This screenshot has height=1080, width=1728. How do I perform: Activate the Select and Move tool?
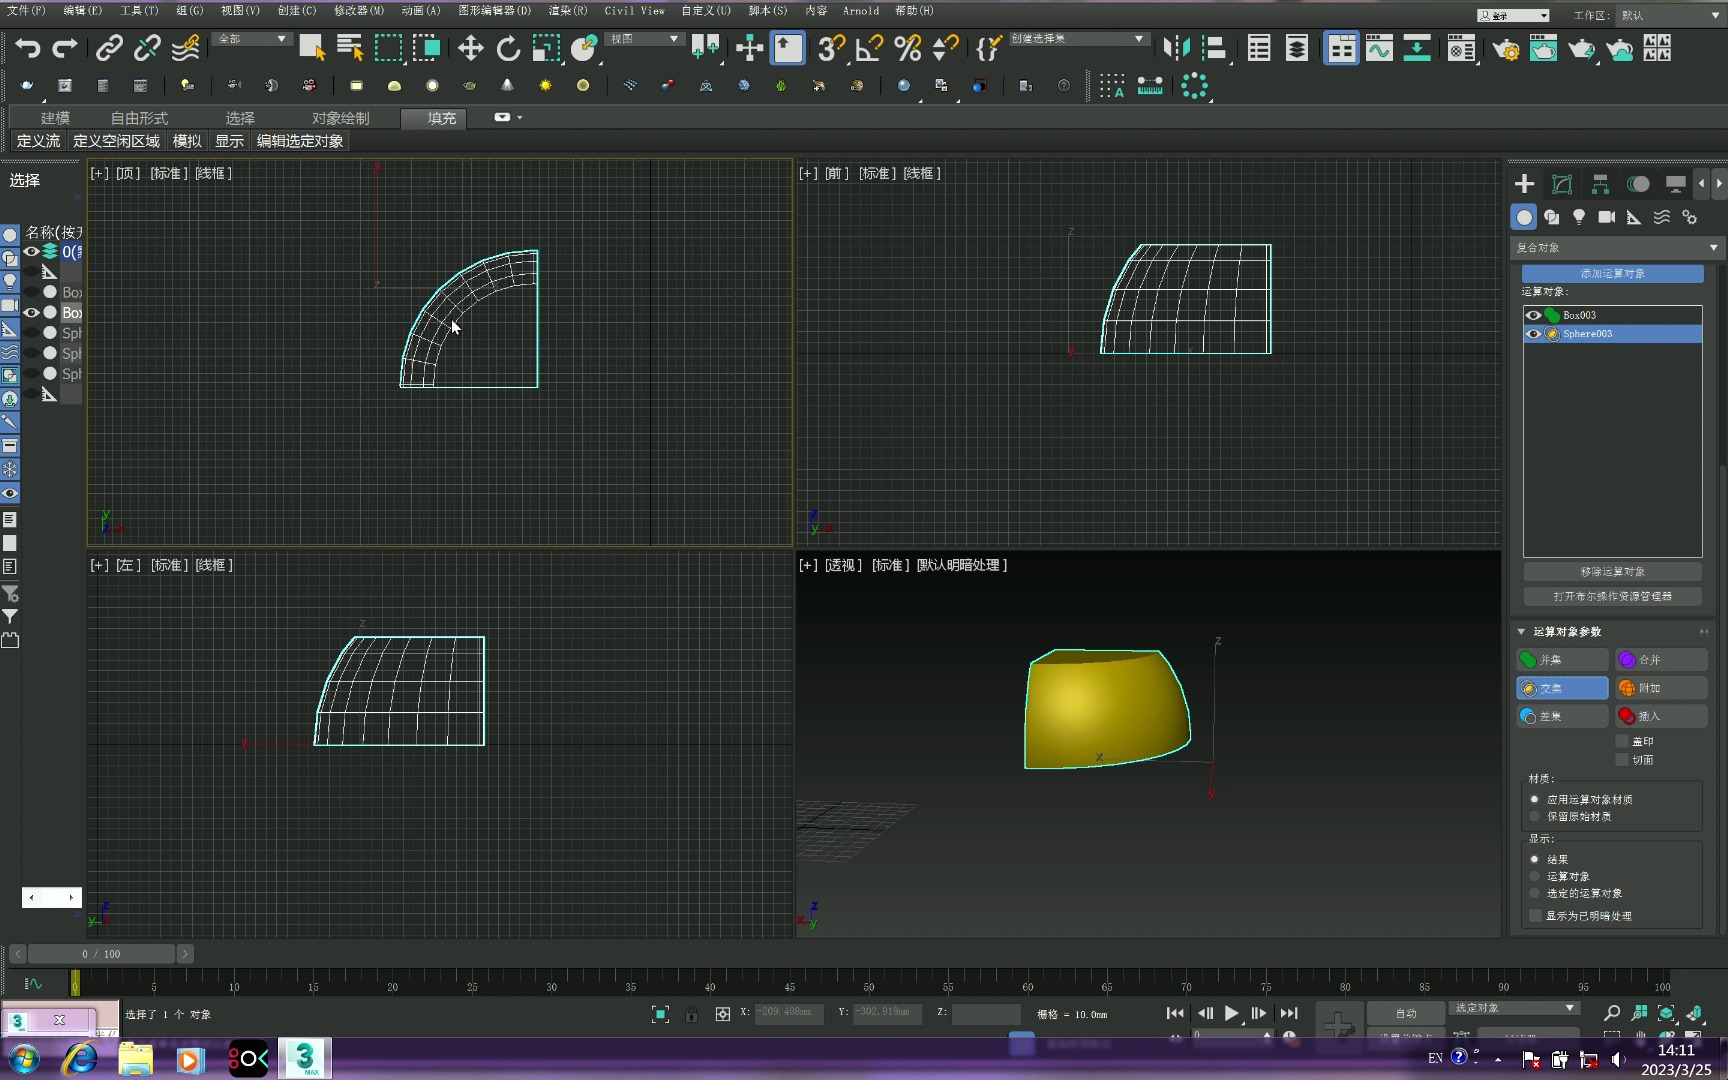470,48
